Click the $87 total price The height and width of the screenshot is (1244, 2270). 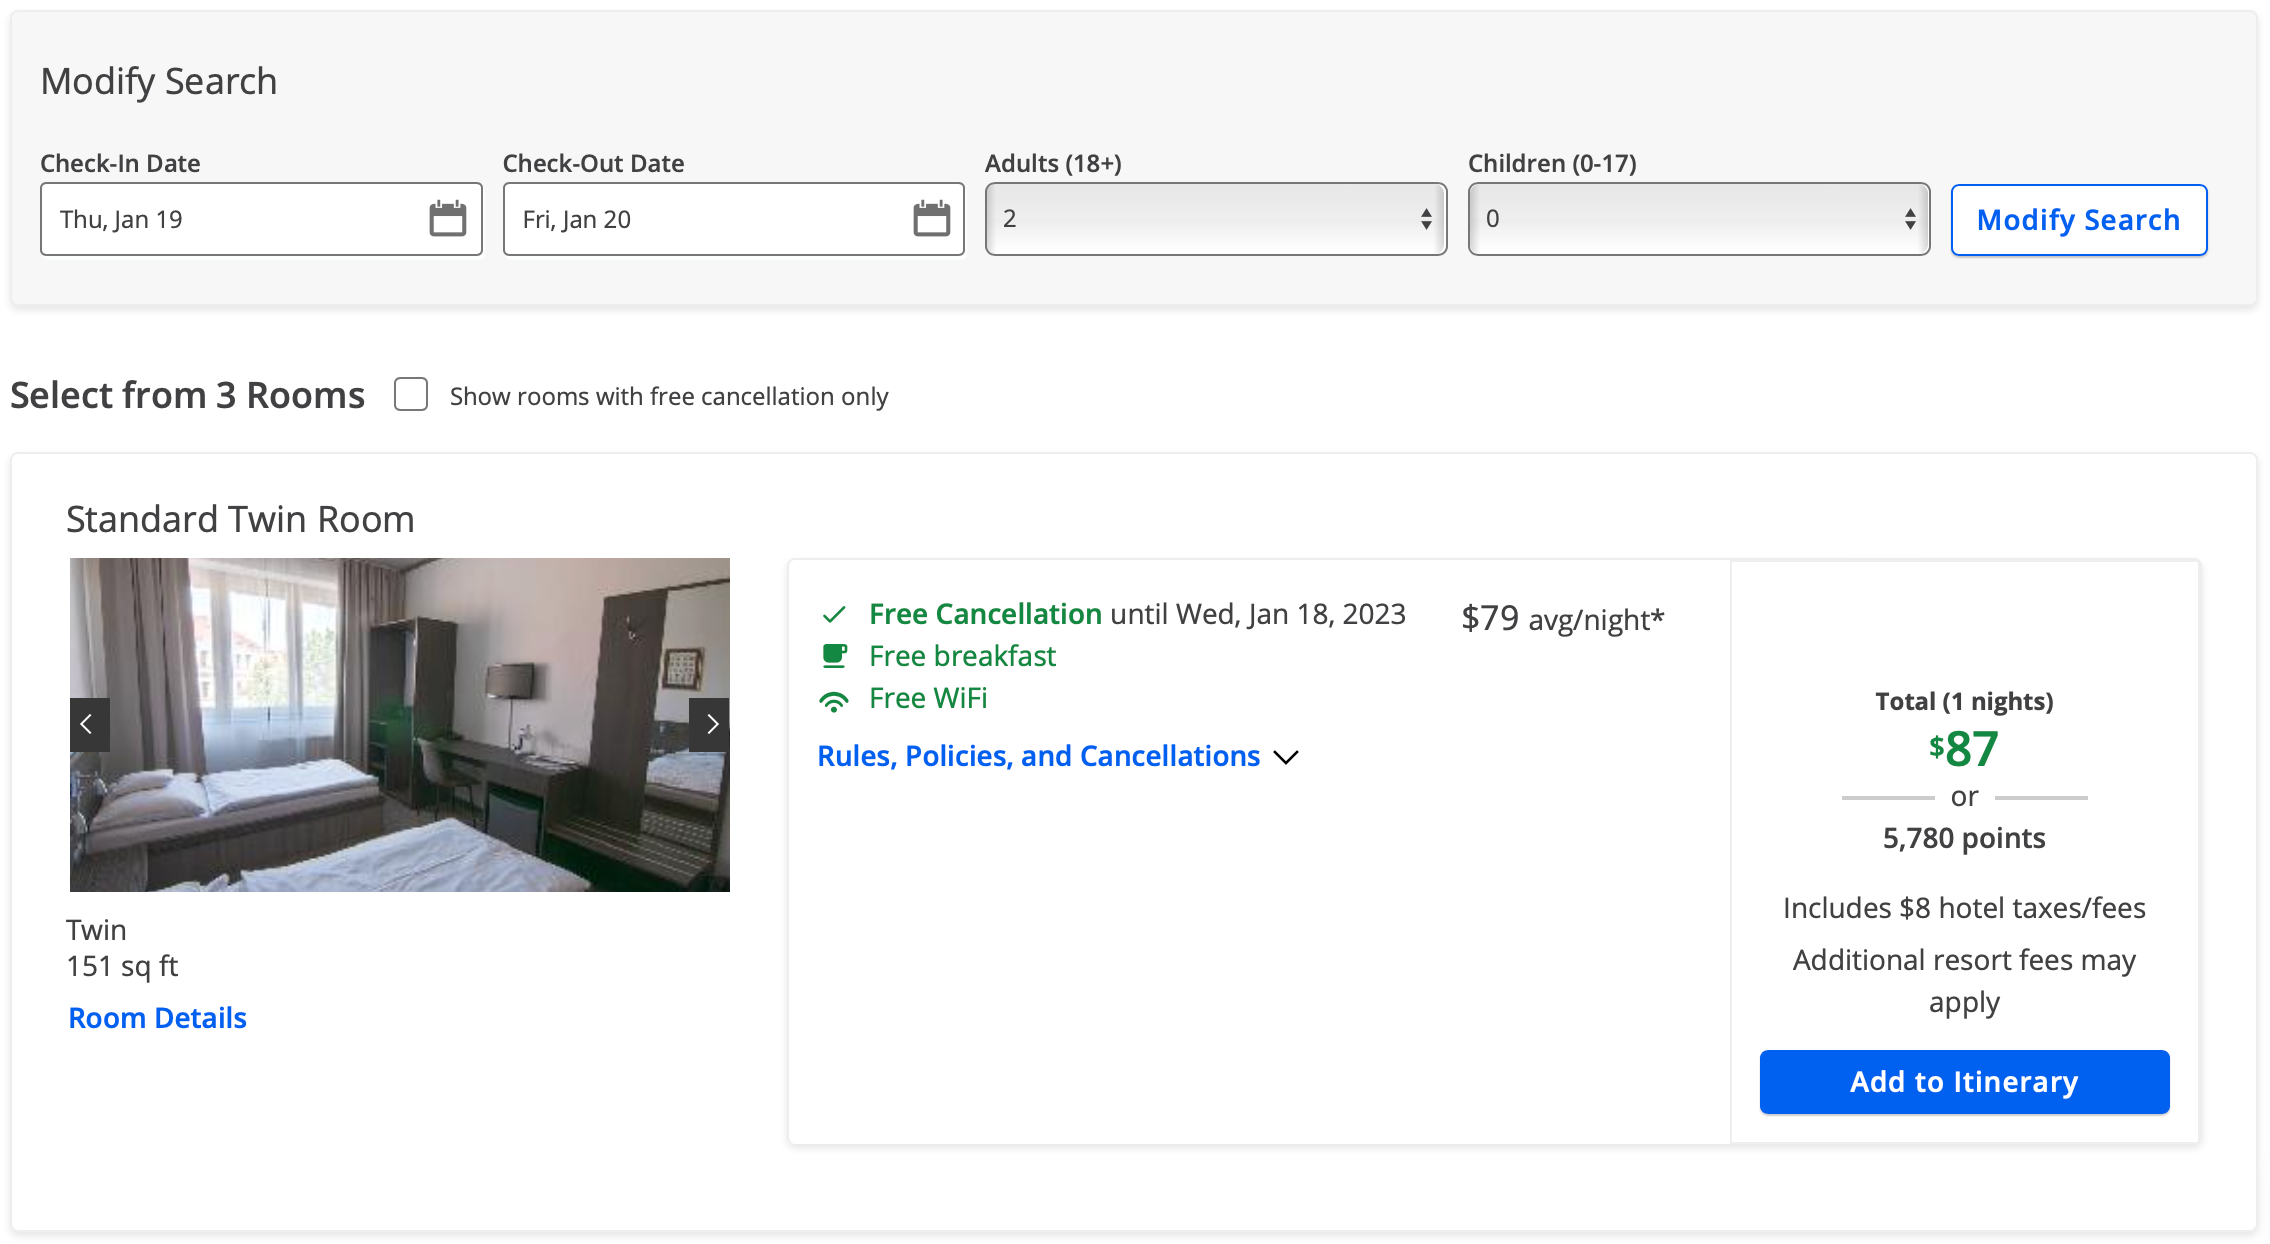coord(1964,749)
